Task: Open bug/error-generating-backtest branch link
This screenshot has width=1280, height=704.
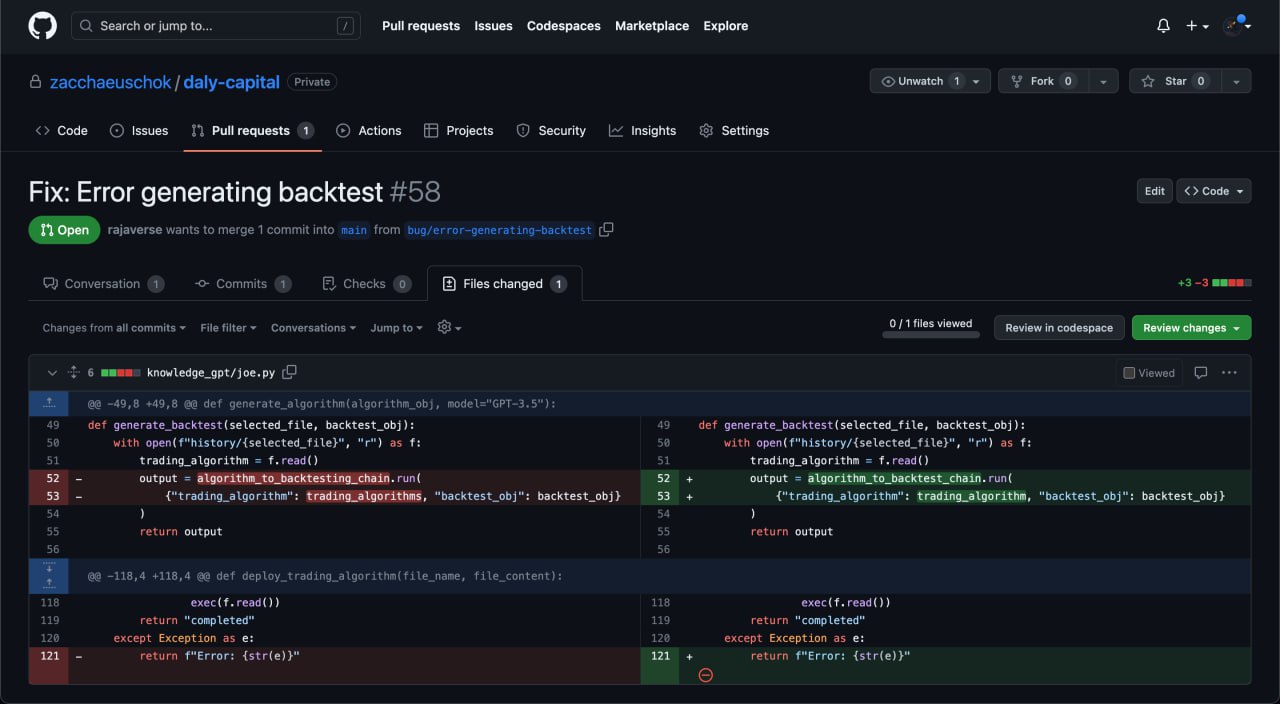Action: tap(499, 230)
